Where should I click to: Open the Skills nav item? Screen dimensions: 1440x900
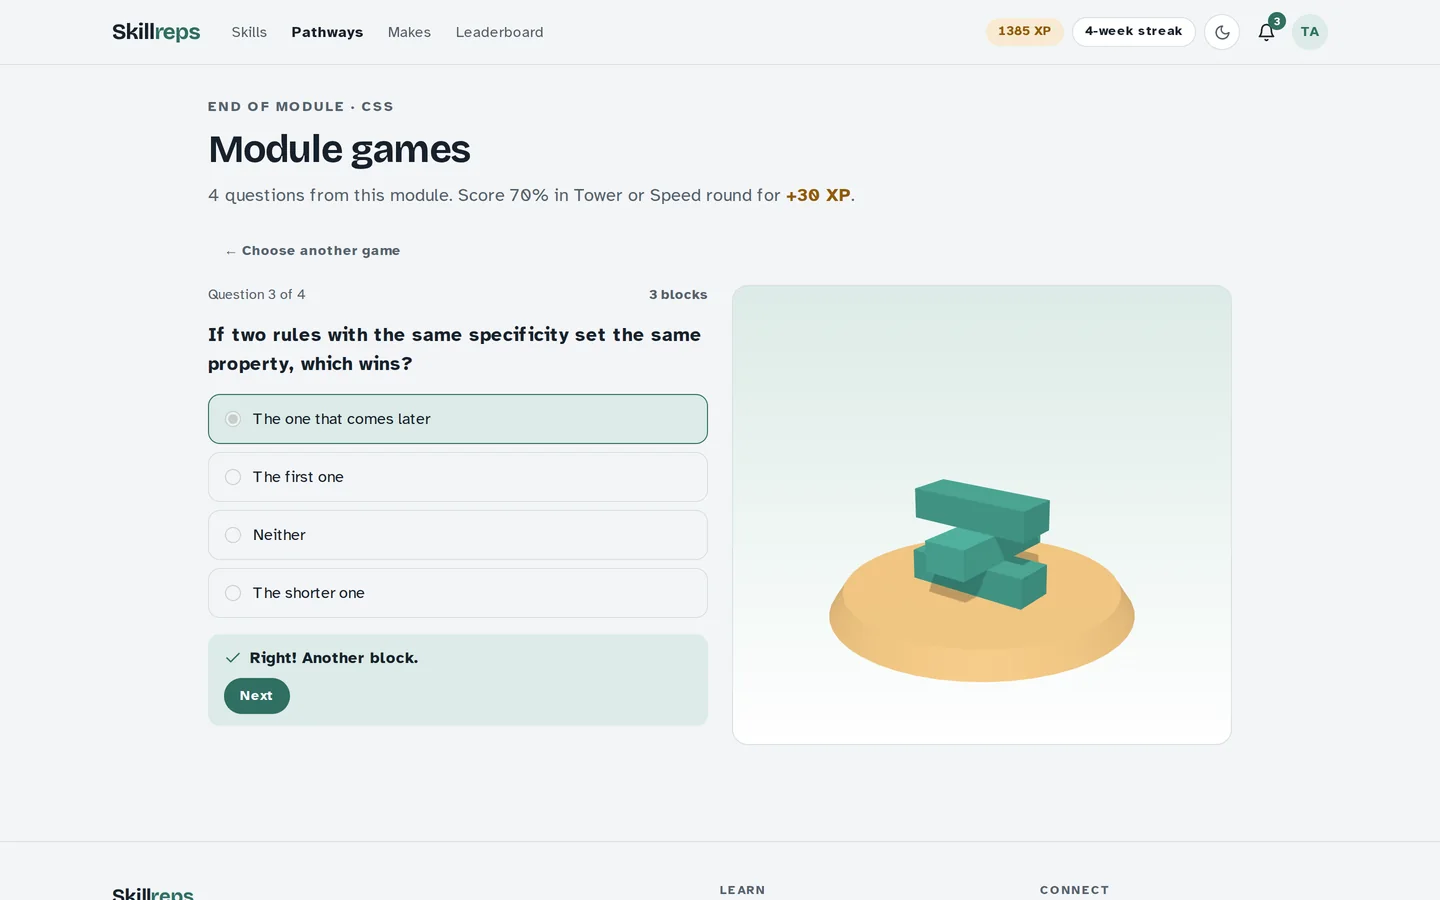pyautogui.click(x=249, y=32)
